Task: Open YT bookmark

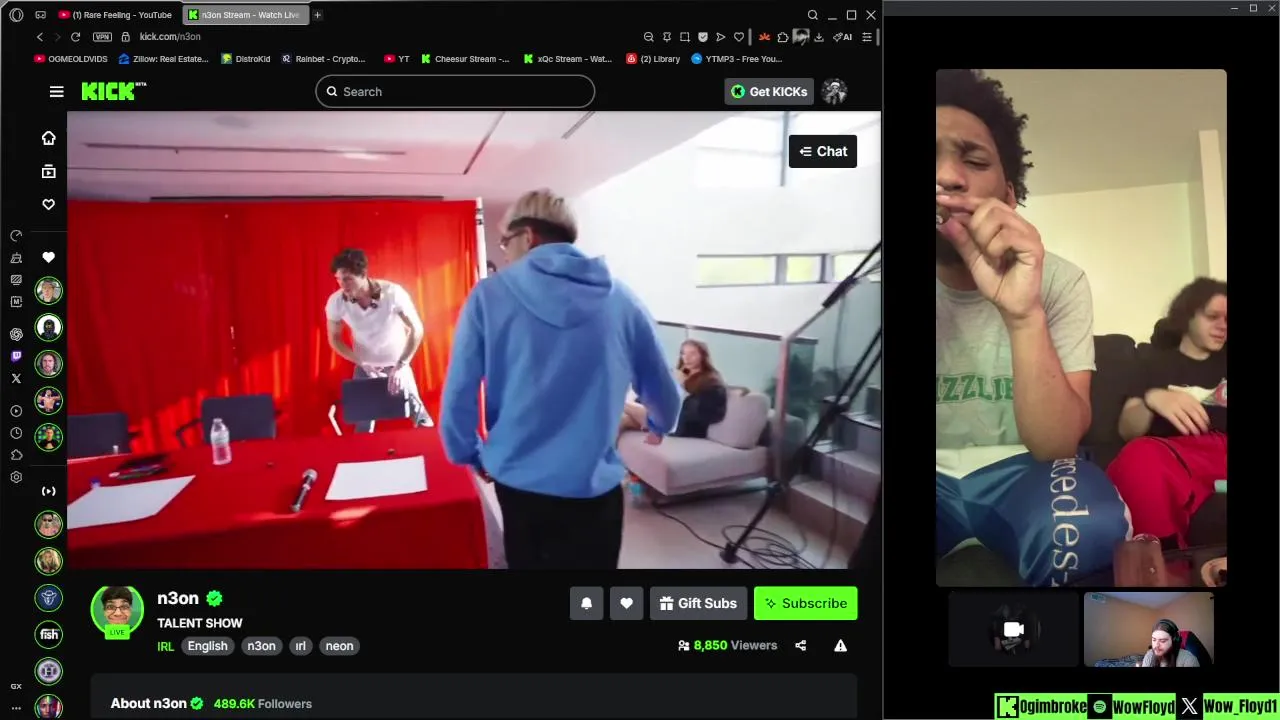Action: (397, 59)
